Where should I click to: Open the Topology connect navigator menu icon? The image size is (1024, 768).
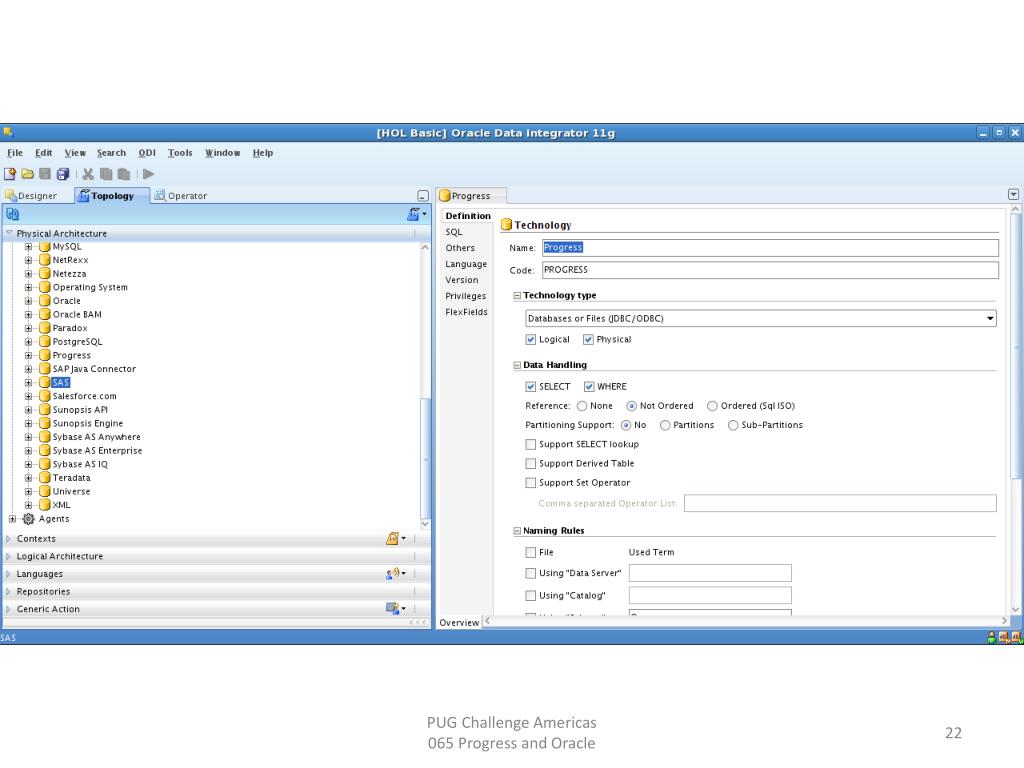(416, 214)
